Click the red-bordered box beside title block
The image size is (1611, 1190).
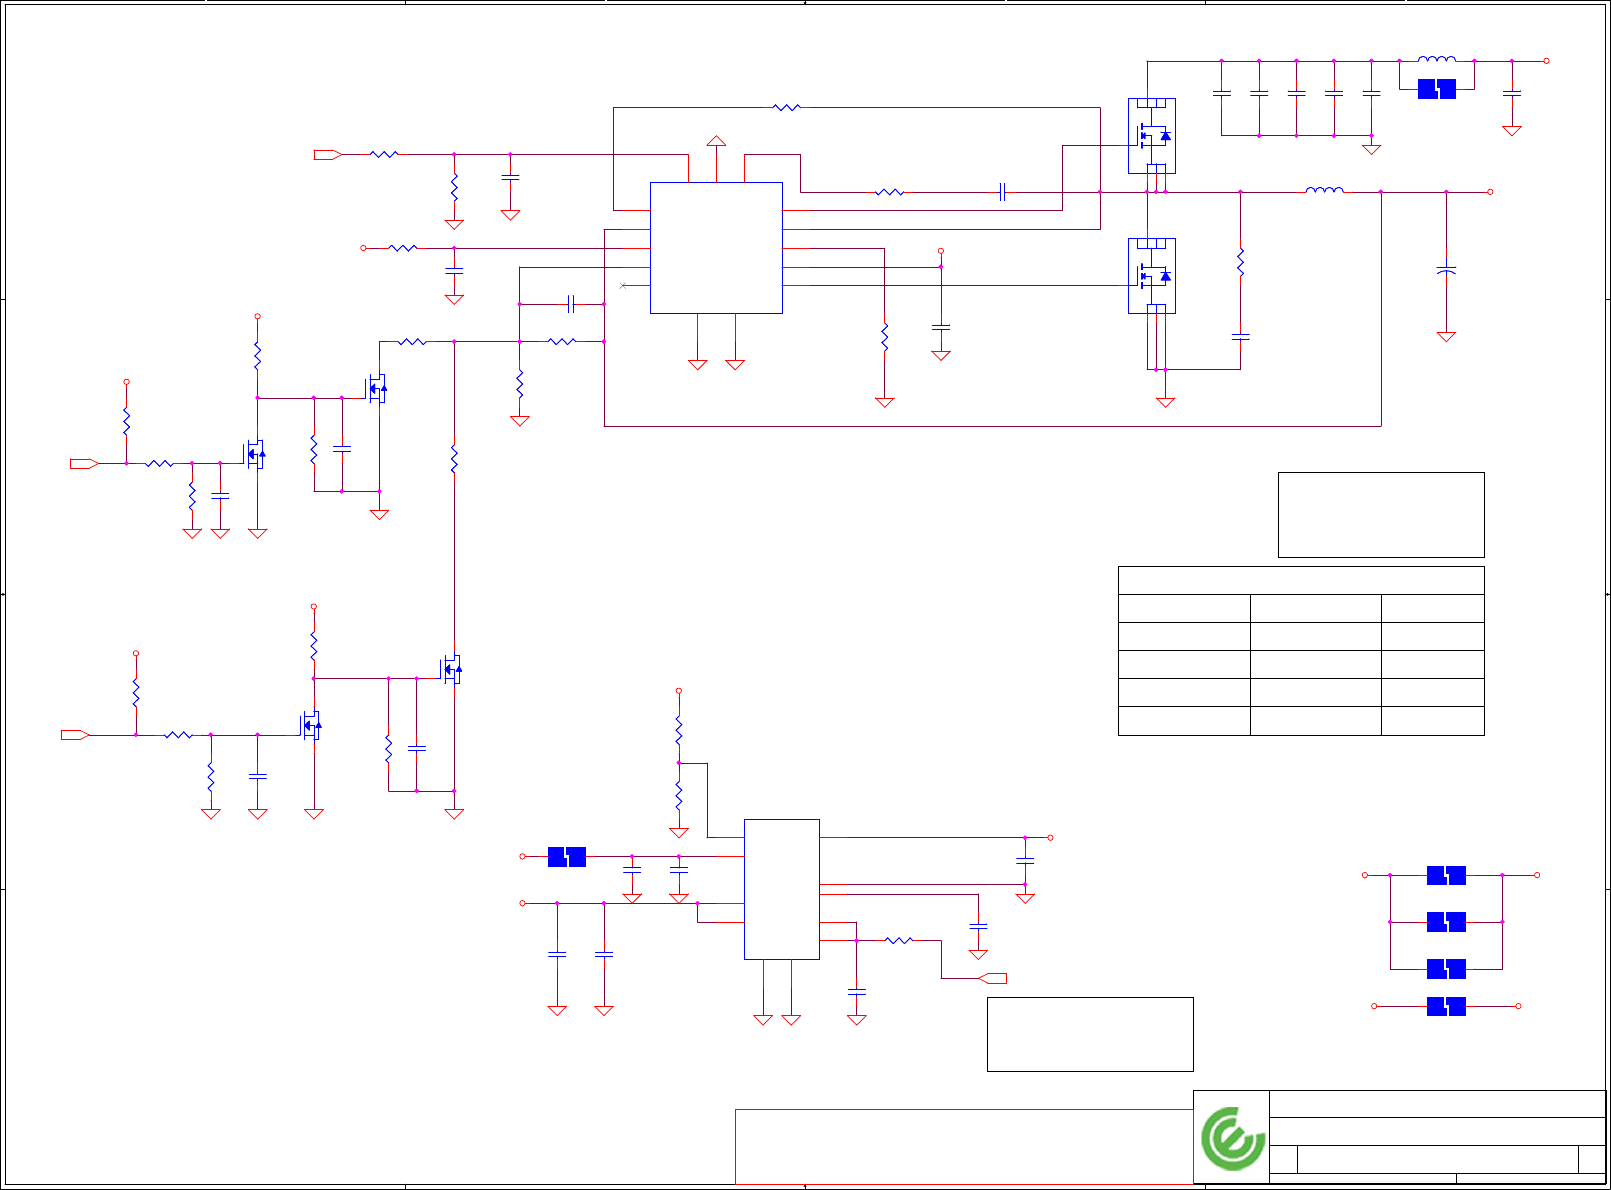(x=964, y=1147)
